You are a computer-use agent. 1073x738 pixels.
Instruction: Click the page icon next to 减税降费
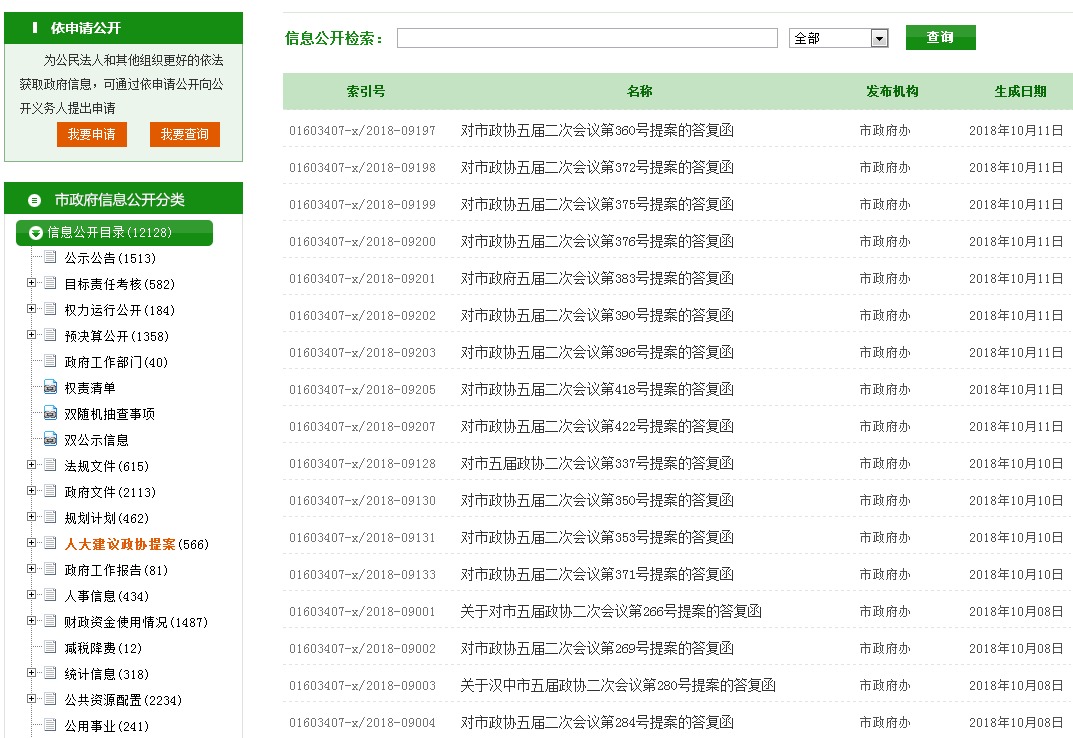(x=50, y=648)
